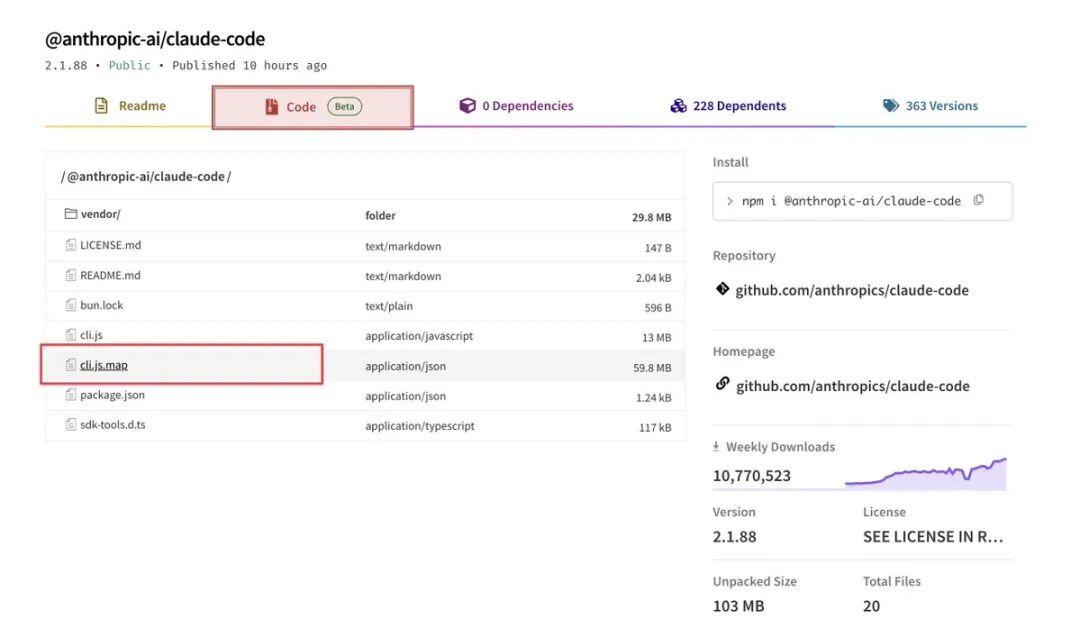This screenshot has height=619, width=1080.
Task: Open the package.json file
Action: [x=112, y=395]
